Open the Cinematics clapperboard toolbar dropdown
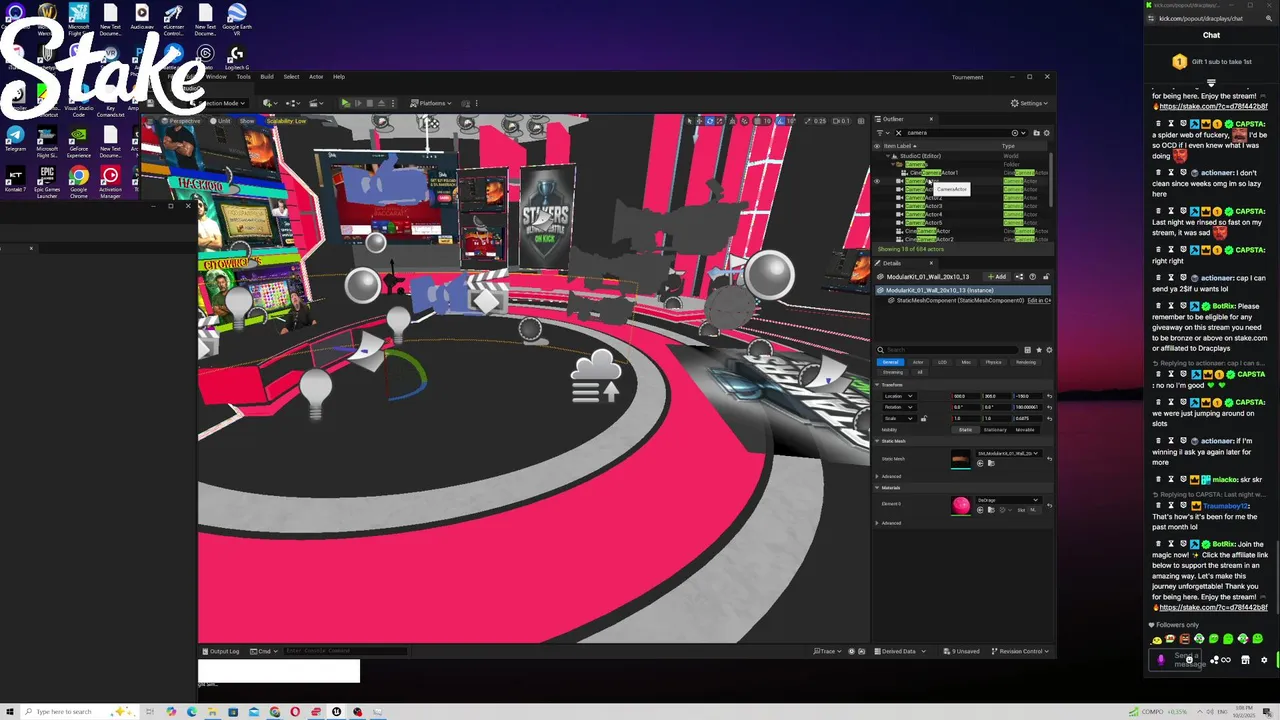This screenshot has height=720, width=1280. (x=316, y=103)
